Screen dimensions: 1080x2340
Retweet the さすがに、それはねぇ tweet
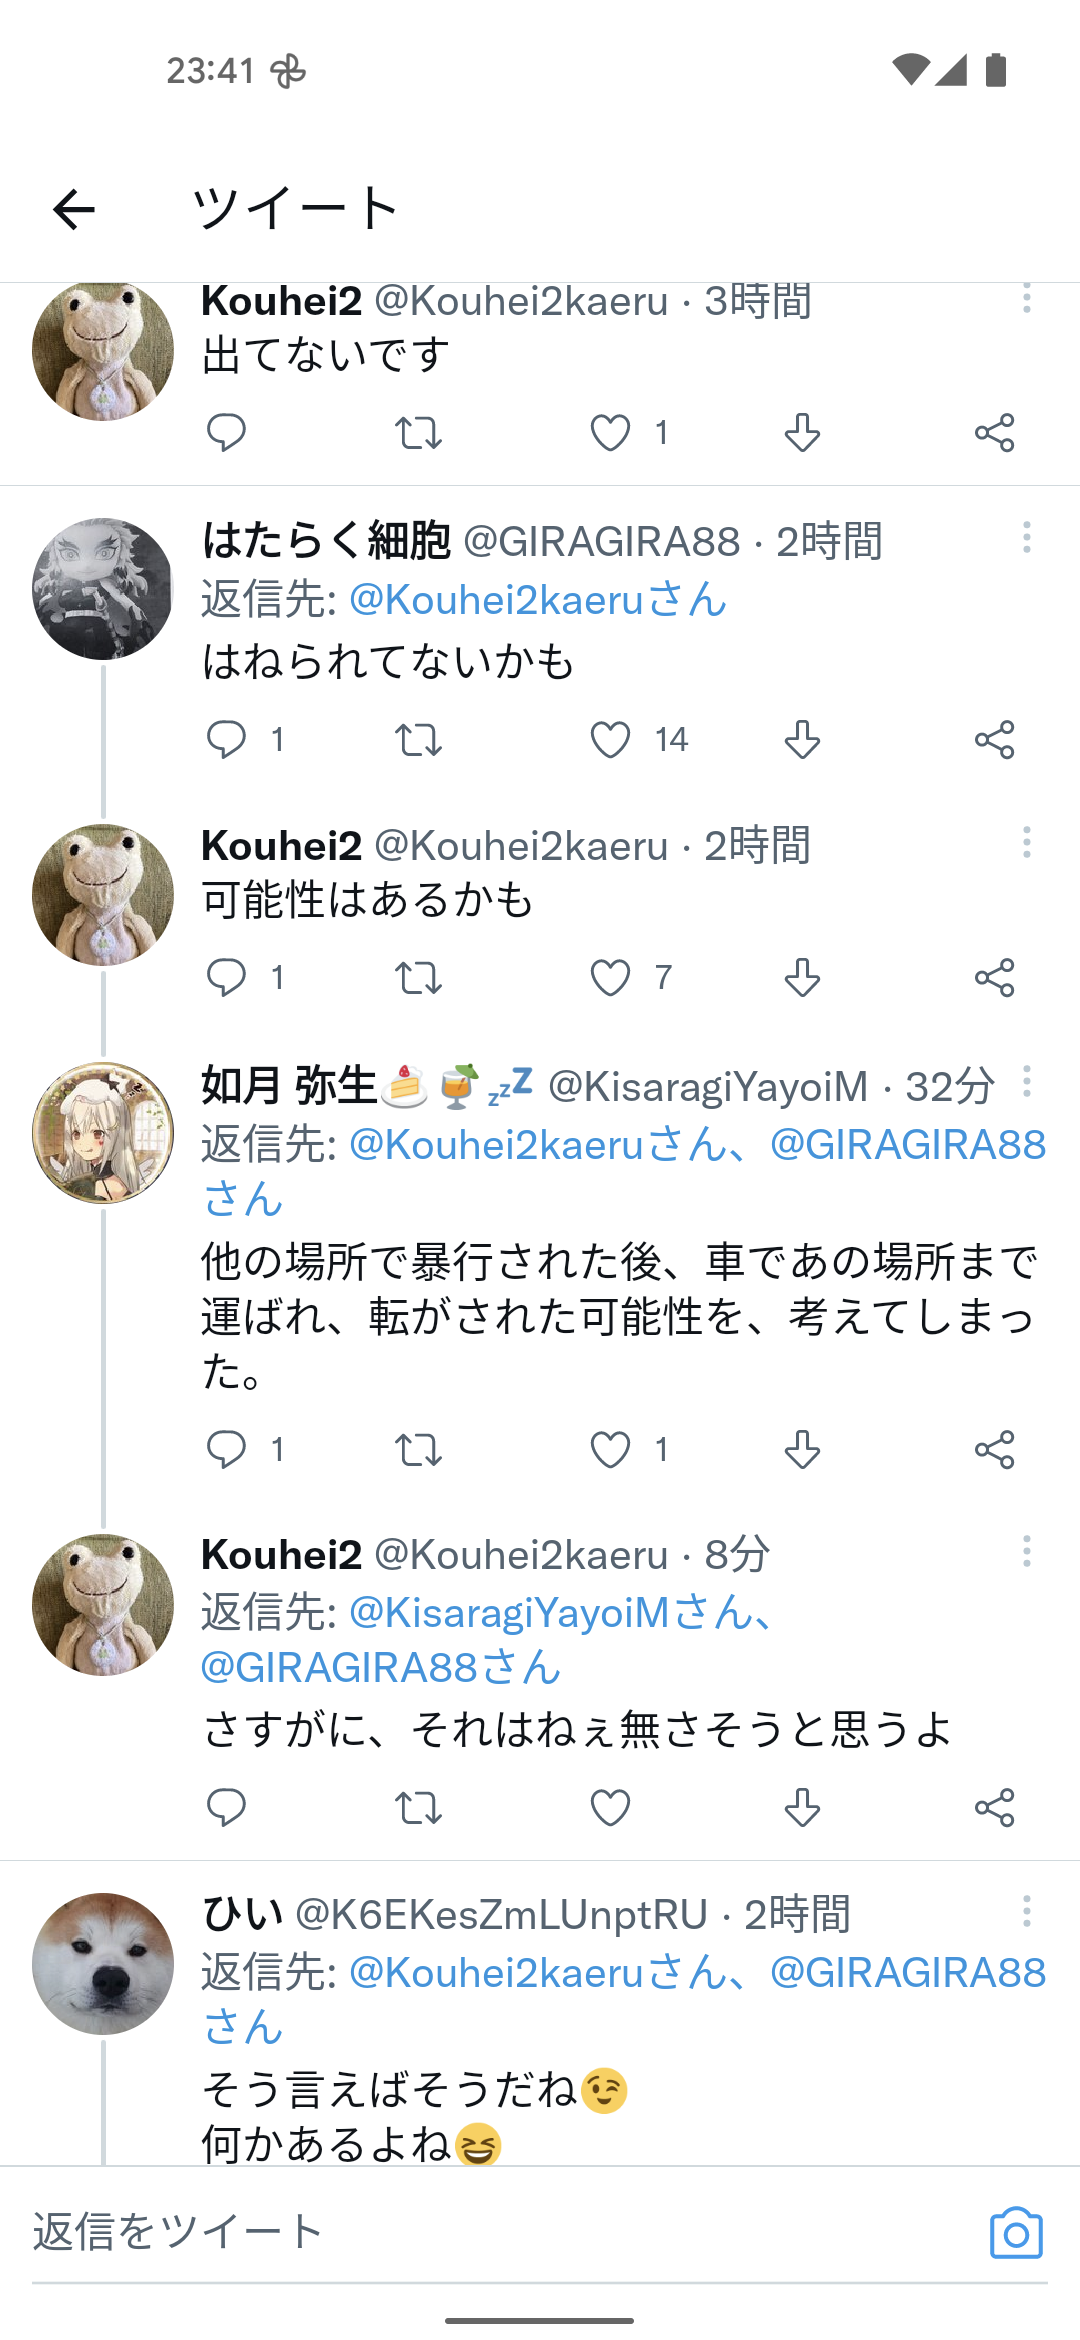point(418,1808)
